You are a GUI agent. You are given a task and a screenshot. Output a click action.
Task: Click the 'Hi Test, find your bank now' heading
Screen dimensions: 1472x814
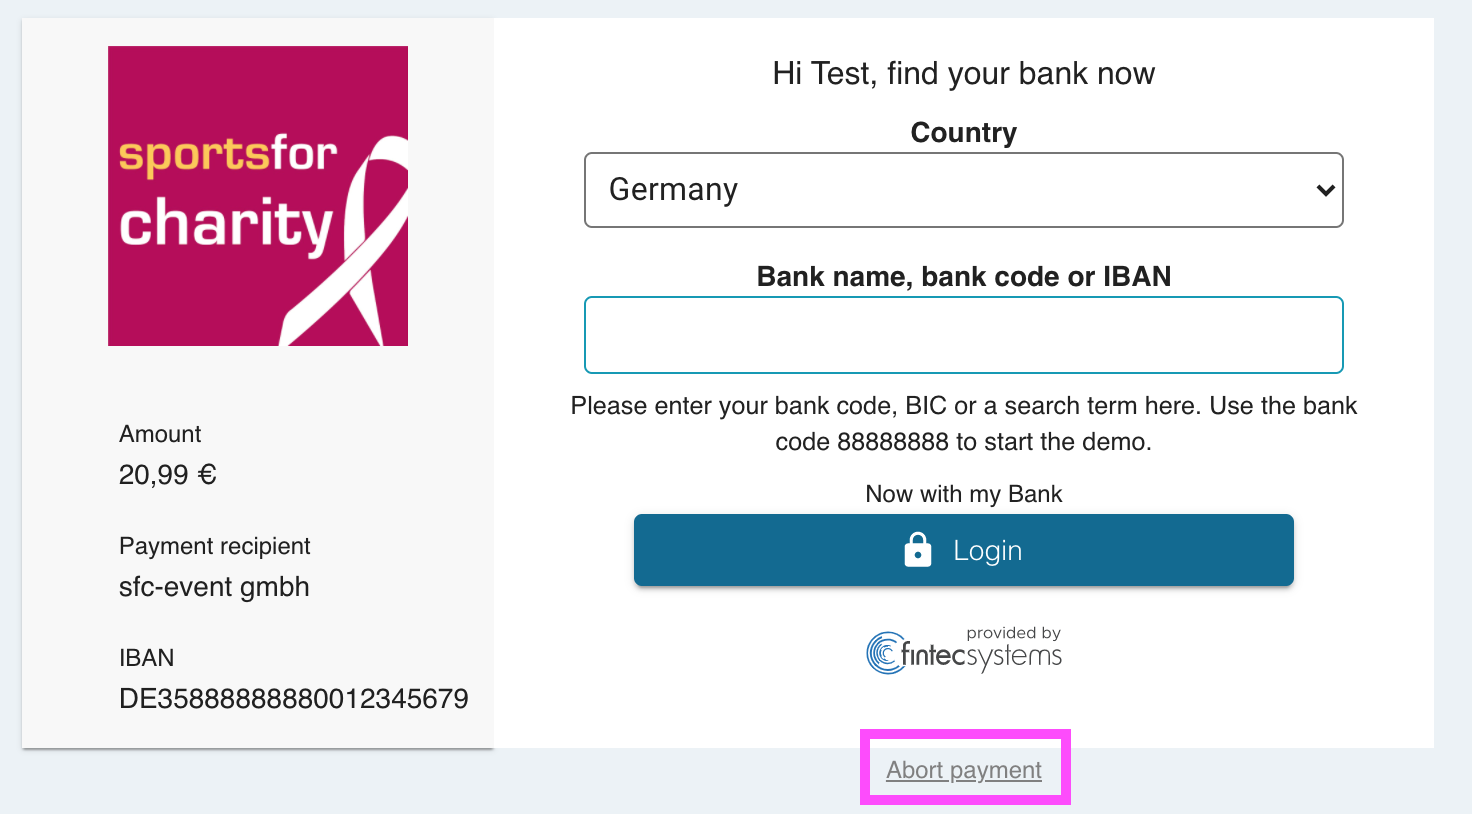pos(963,74)
